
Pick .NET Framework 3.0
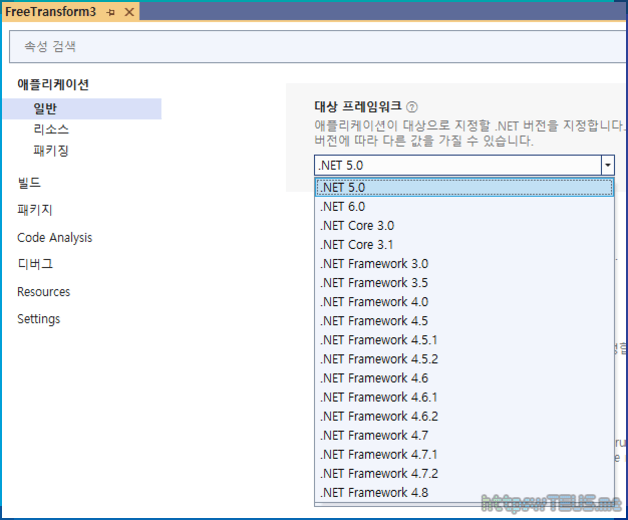[464, 264]
